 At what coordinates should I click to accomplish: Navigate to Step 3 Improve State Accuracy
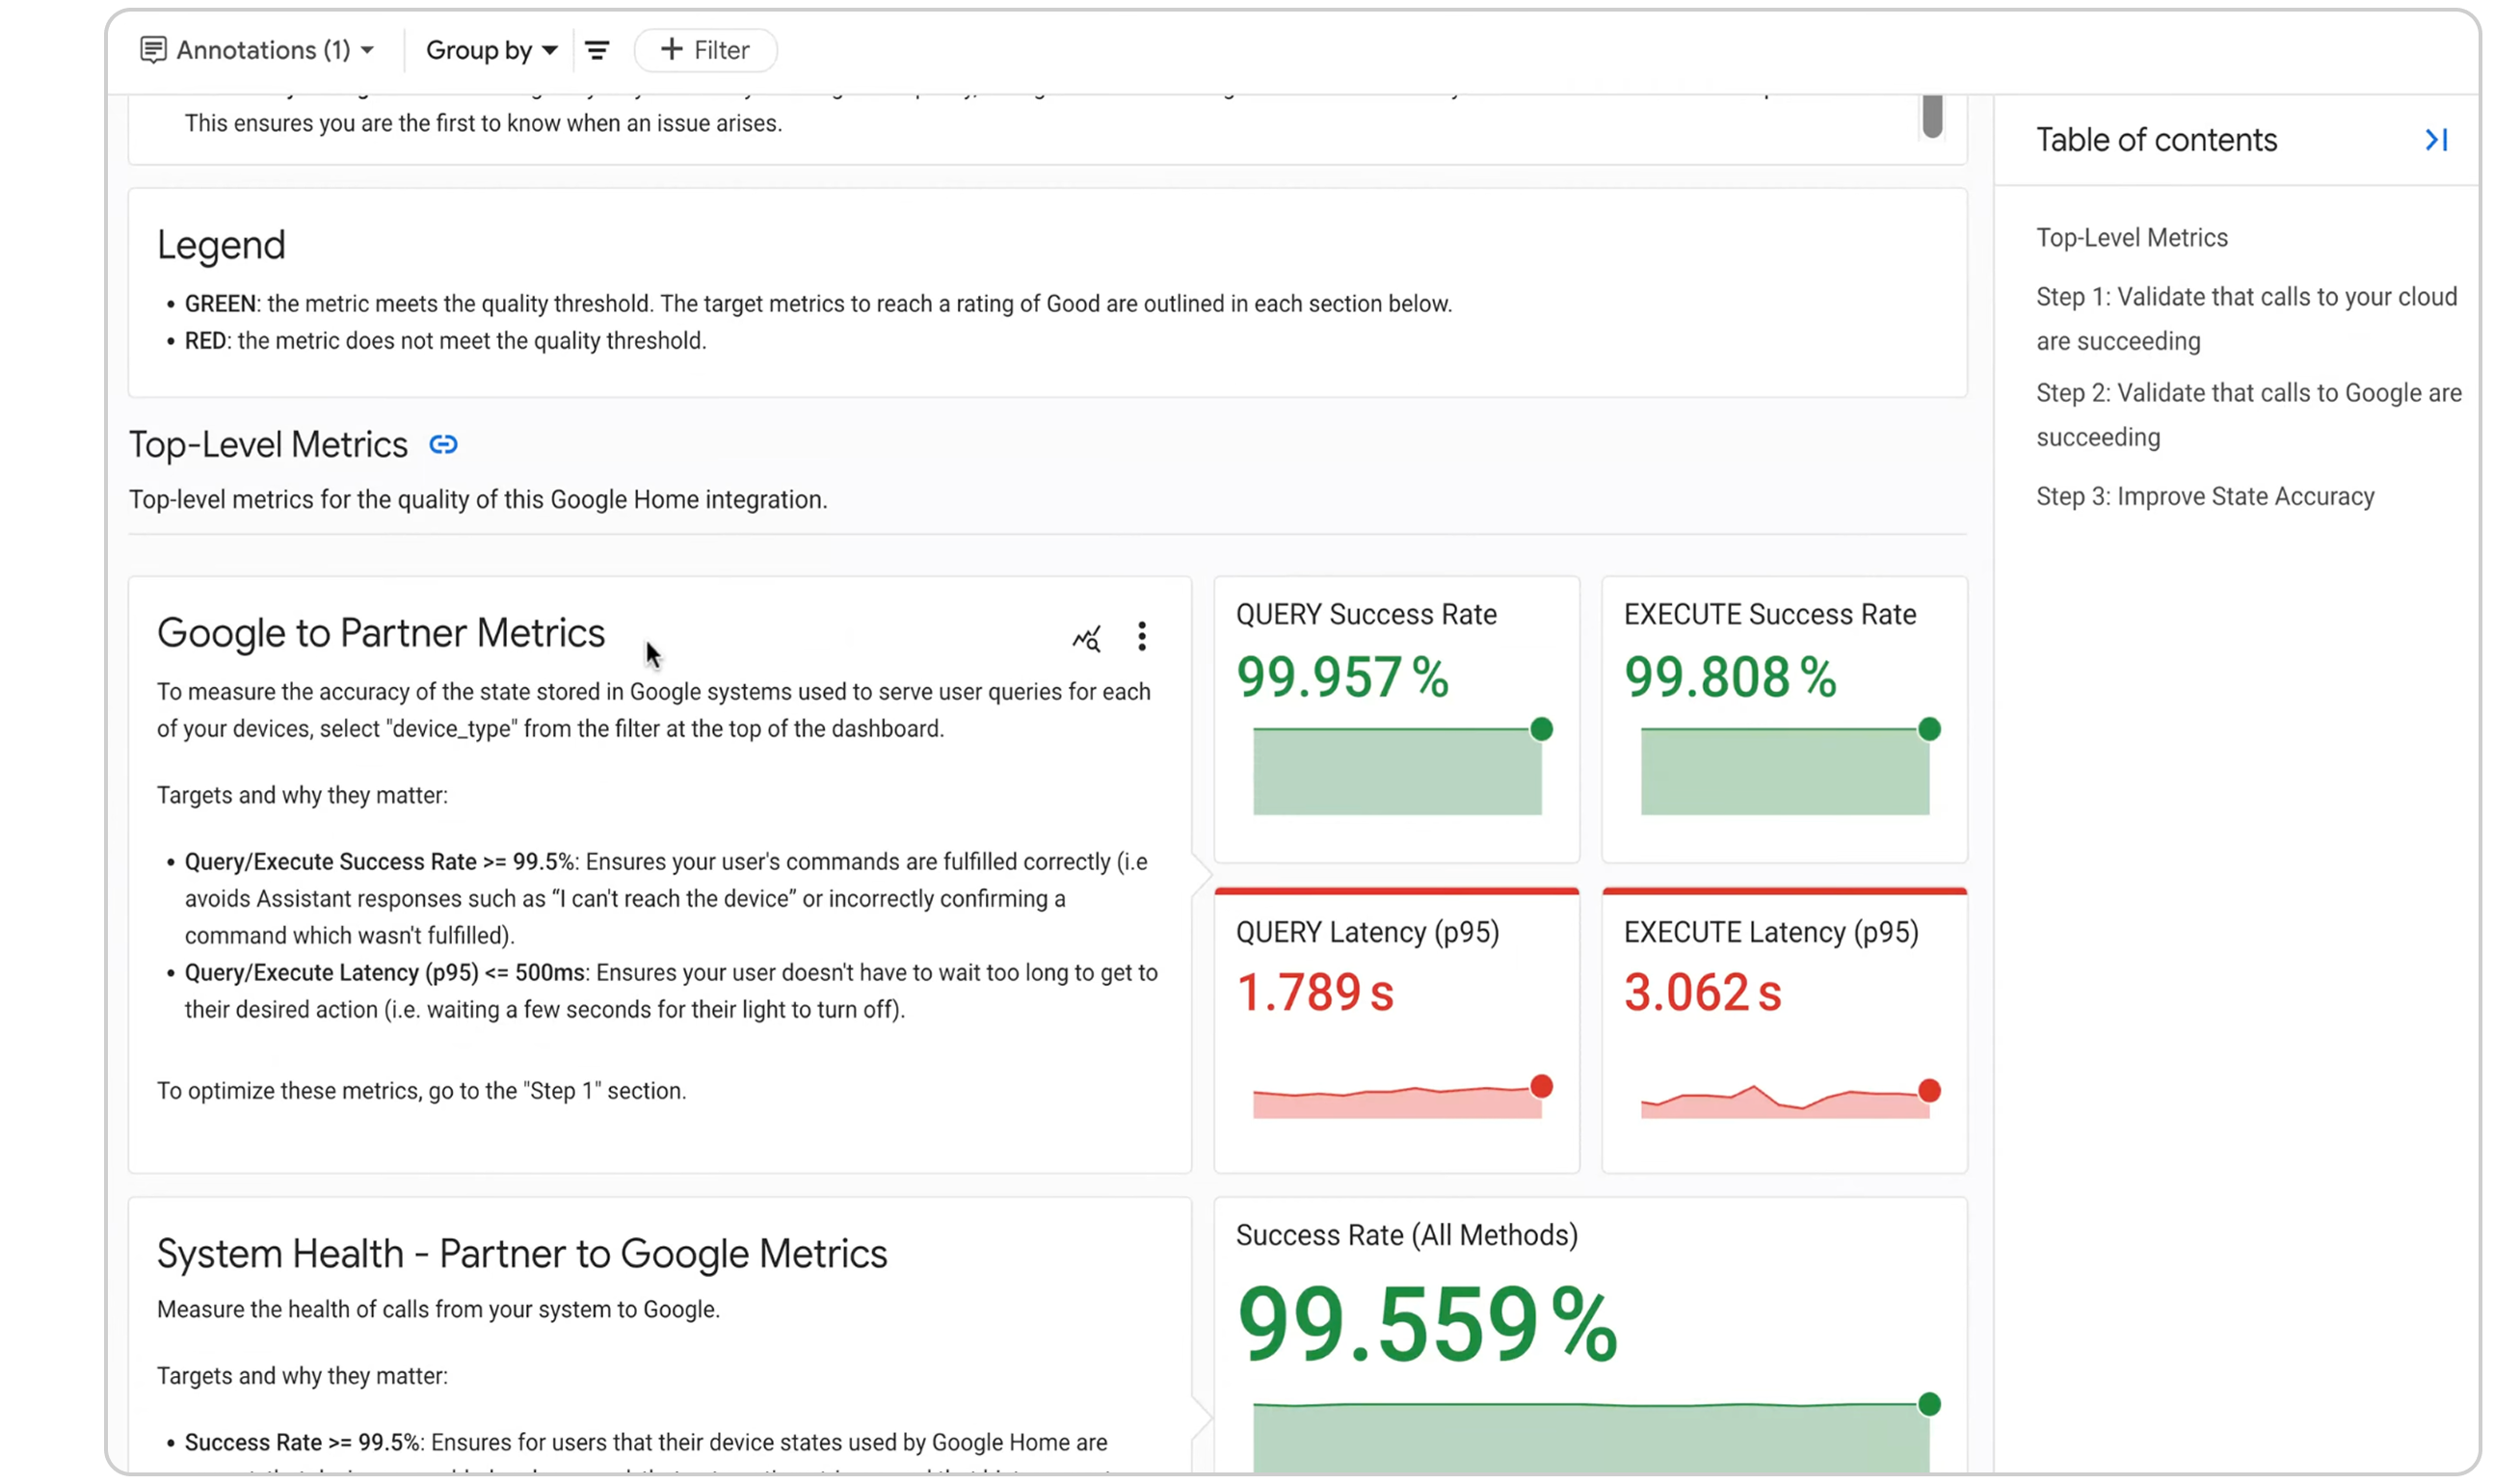(x=2204, y=497)
